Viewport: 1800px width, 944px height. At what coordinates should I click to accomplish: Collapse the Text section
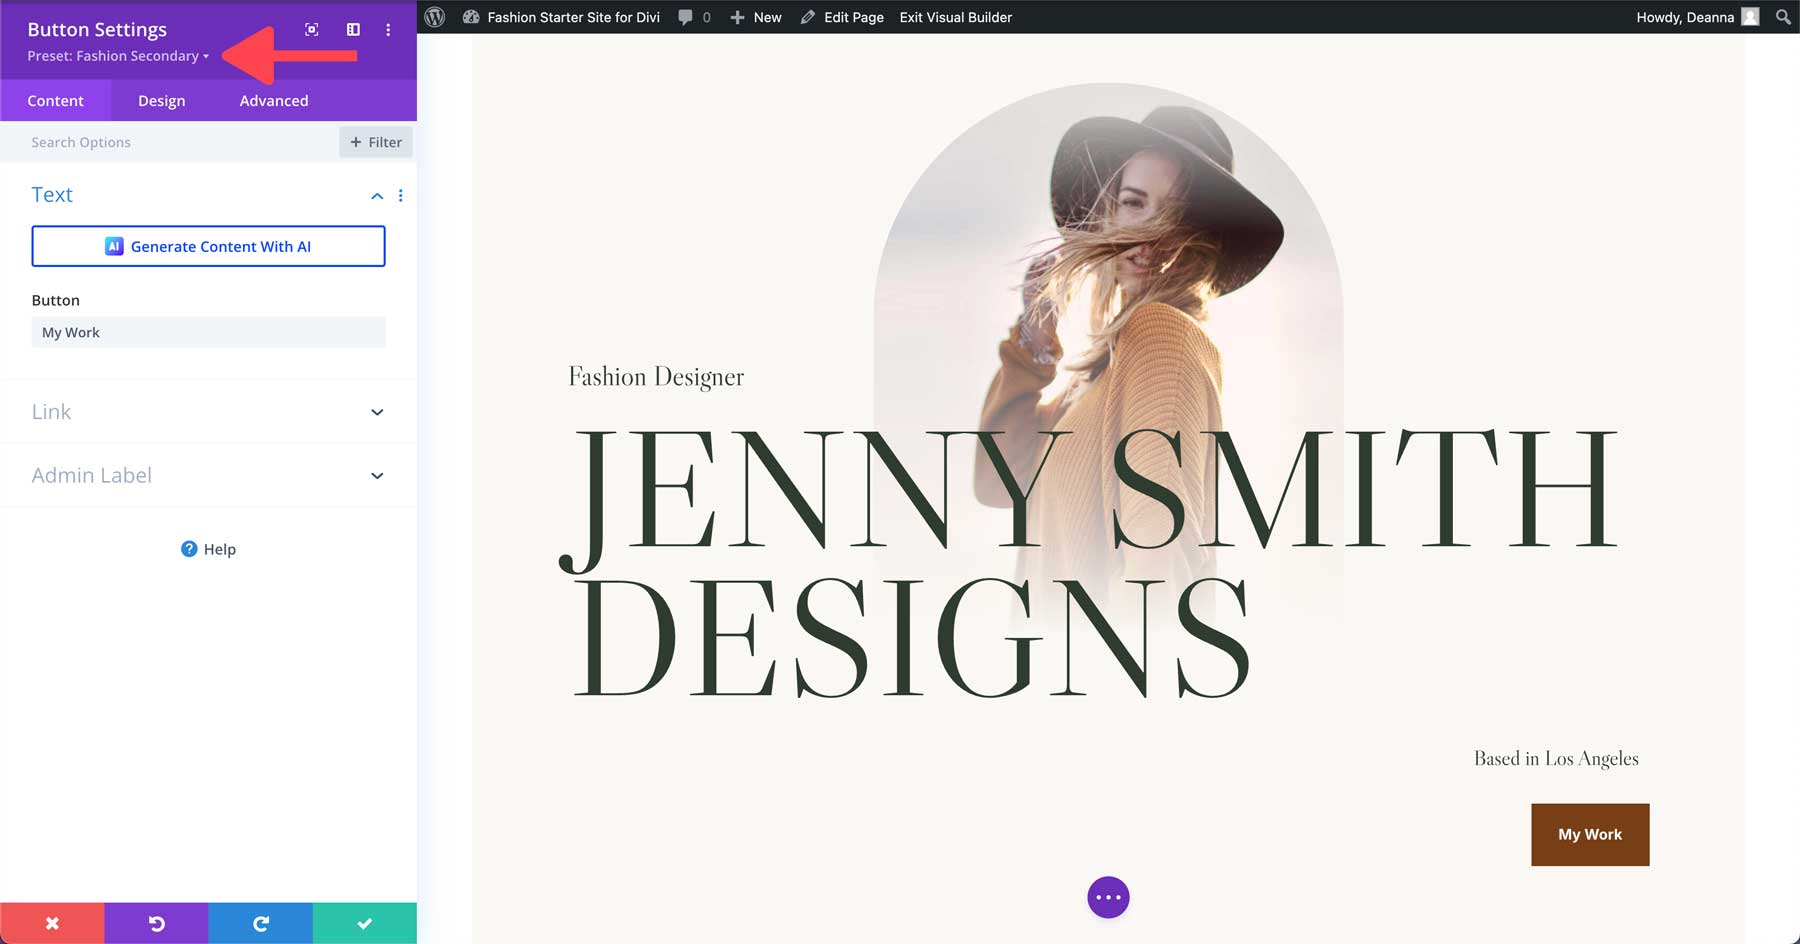point(377,196)
